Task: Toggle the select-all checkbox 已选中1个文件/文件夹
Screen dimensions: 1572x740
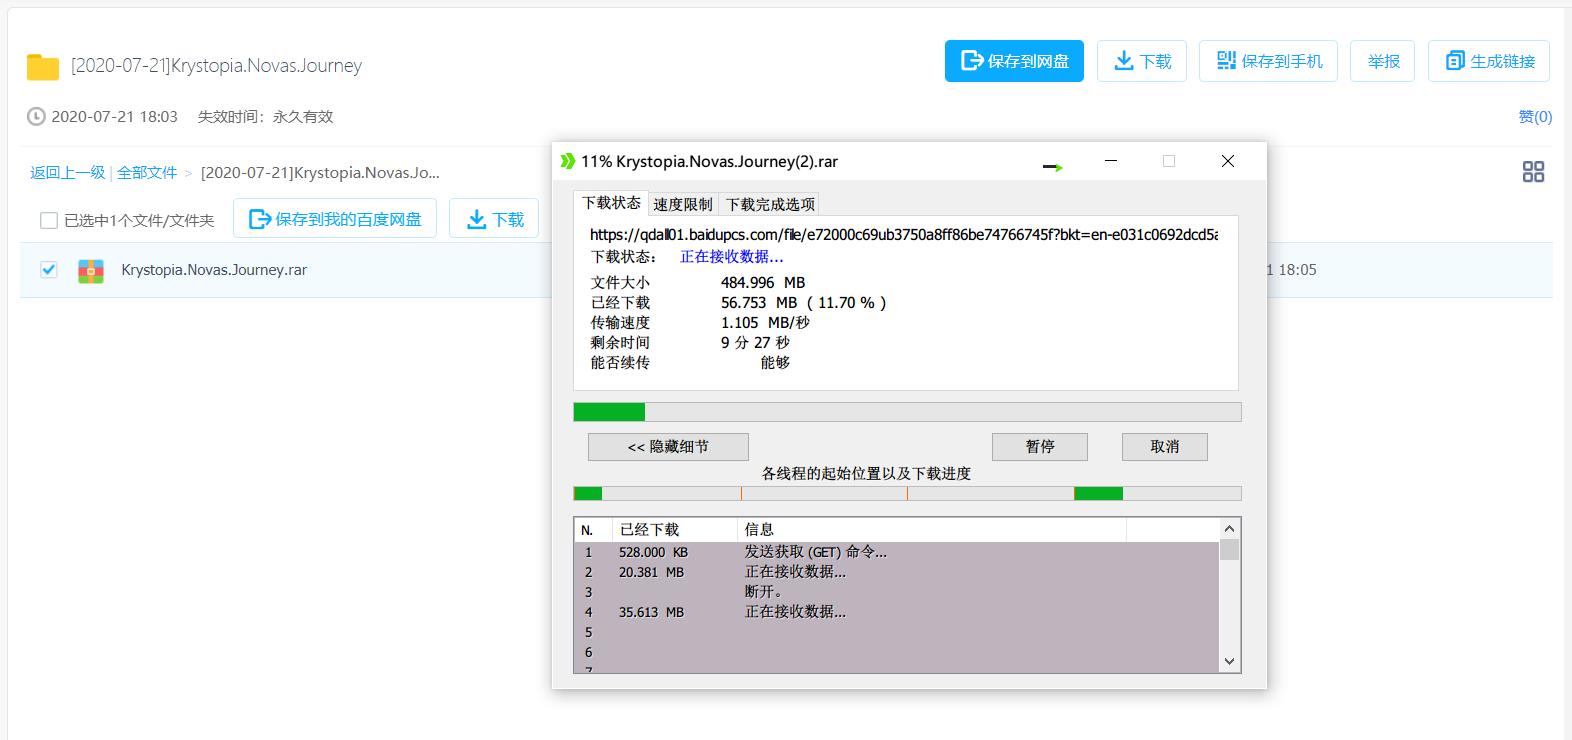Action: pos(48,220)
